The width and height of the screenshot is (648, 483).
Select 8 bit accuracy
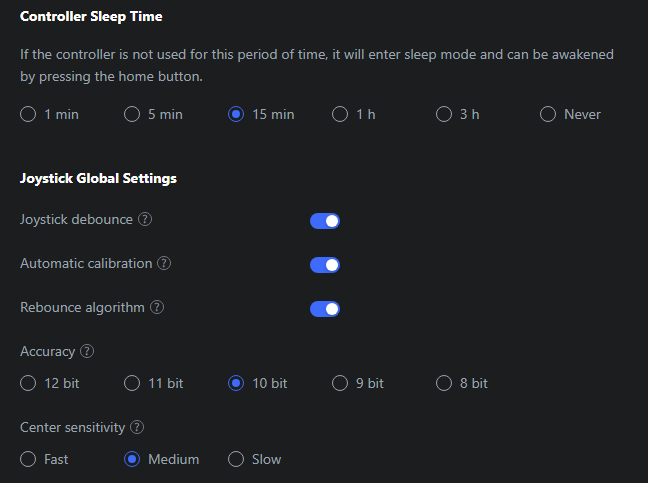(444, 383)
